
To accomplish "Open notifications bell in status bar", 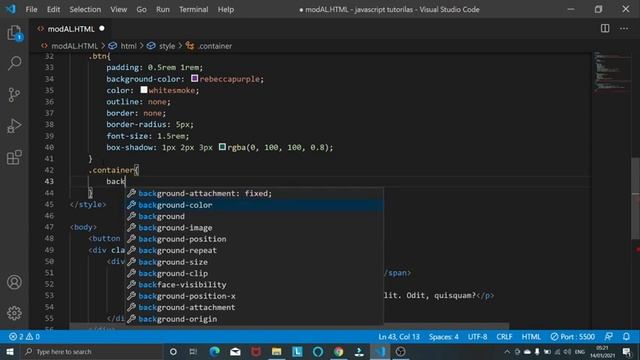I will pyautogui.click(x=626, y=337).
